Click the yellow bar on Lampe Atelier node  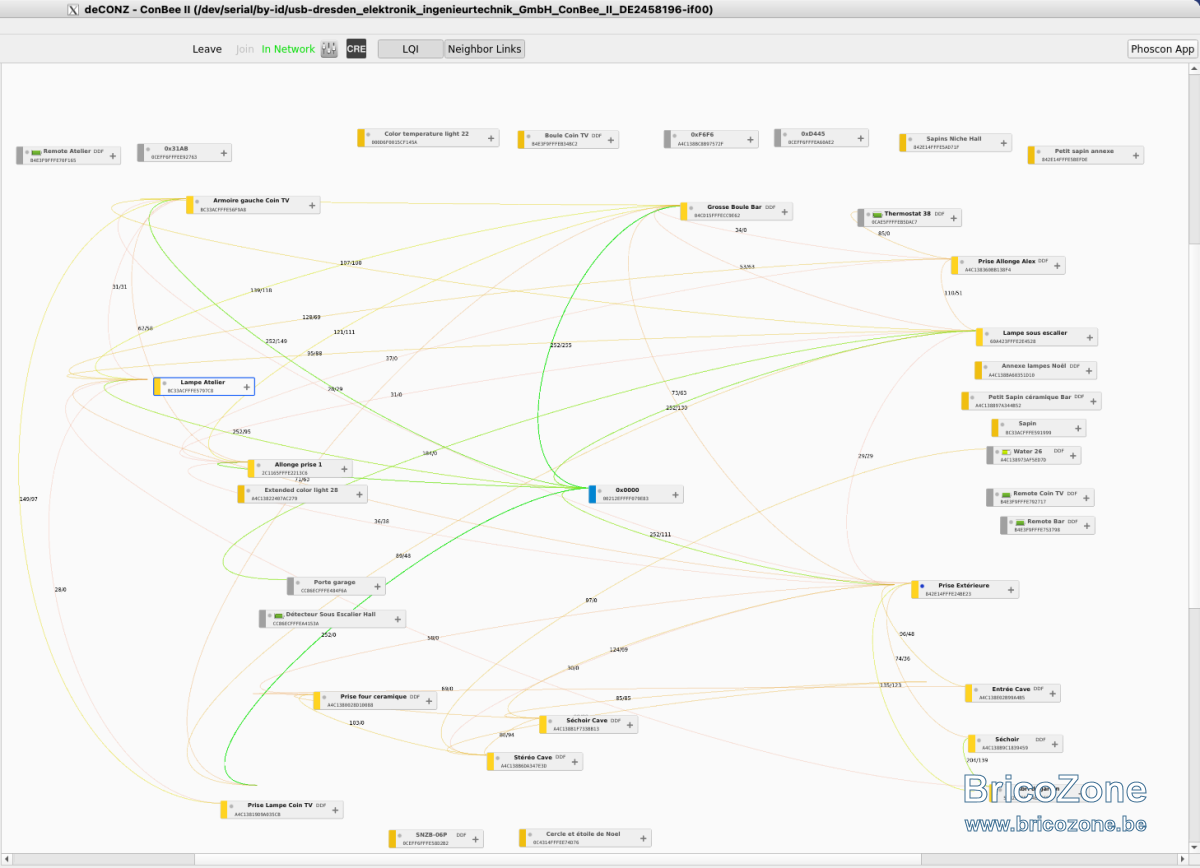tap(157, 386)
